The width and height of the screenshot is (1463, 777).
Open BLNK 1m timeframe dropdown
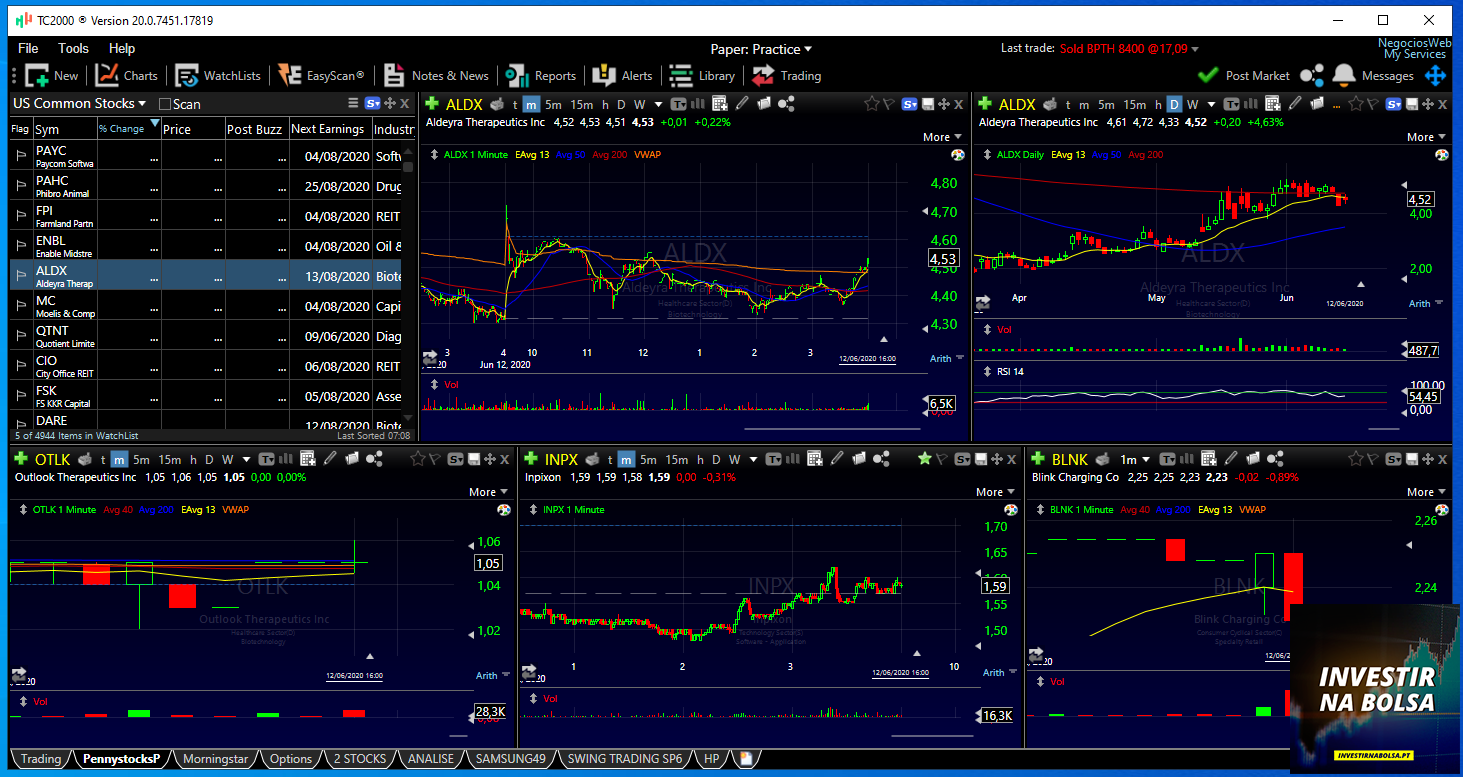point(1134,459)
